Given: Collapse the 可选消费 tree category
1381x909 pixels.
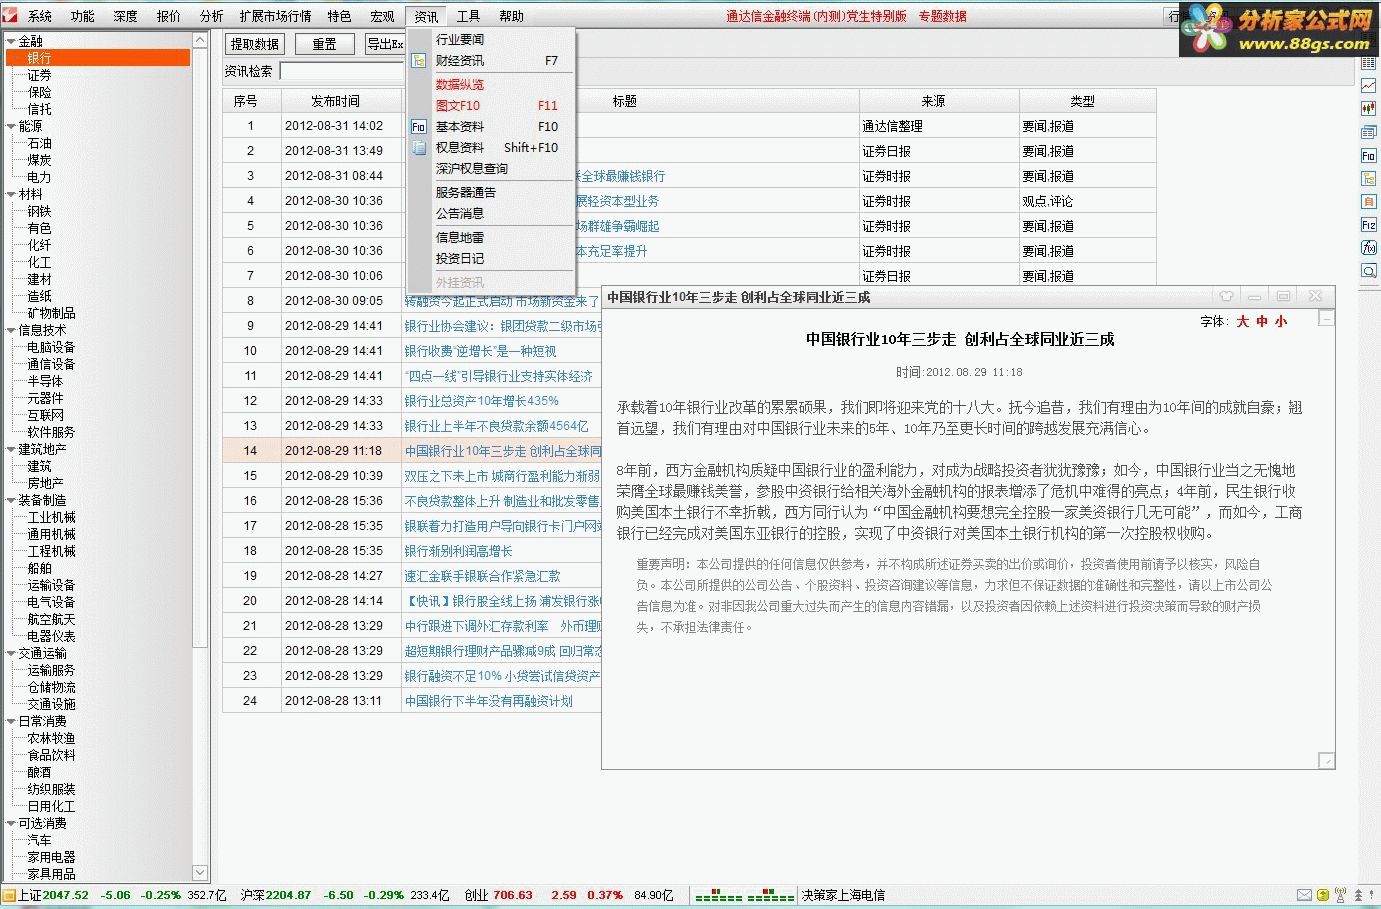Looking at the screenshot, I should [11, 823].
